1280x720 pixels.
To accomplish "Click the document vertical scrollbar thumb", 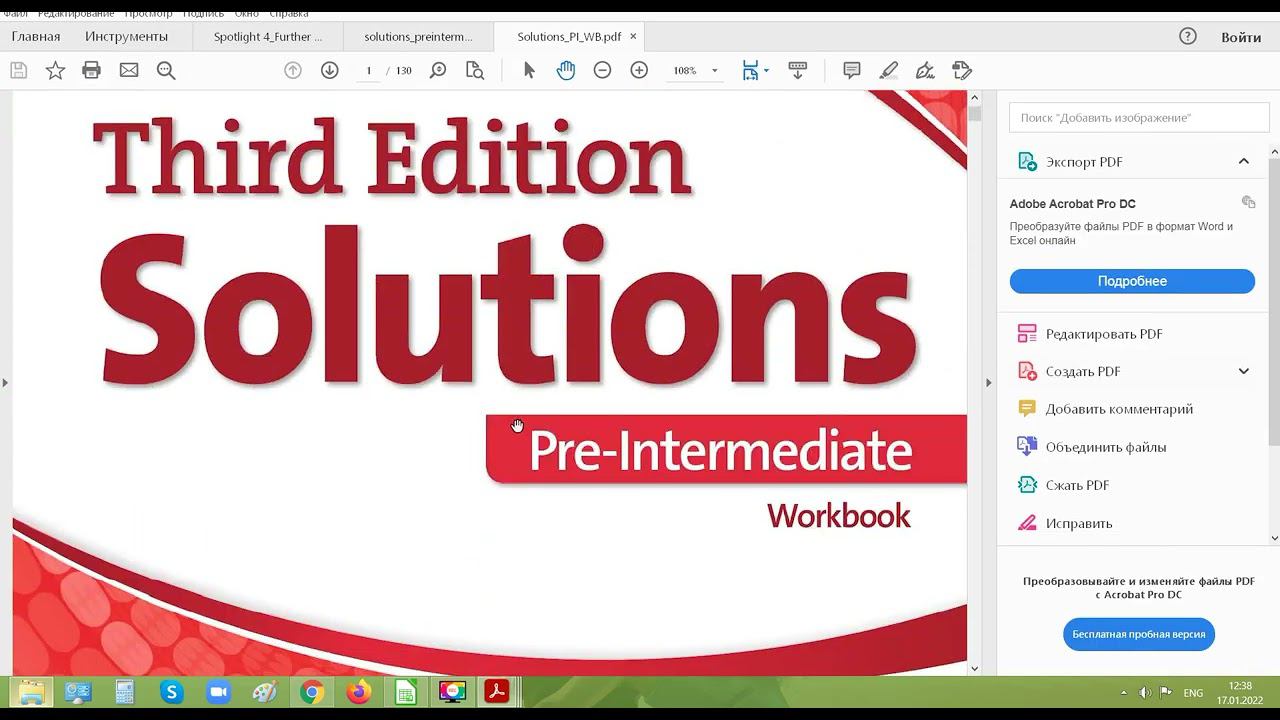I will click(975, 114).
